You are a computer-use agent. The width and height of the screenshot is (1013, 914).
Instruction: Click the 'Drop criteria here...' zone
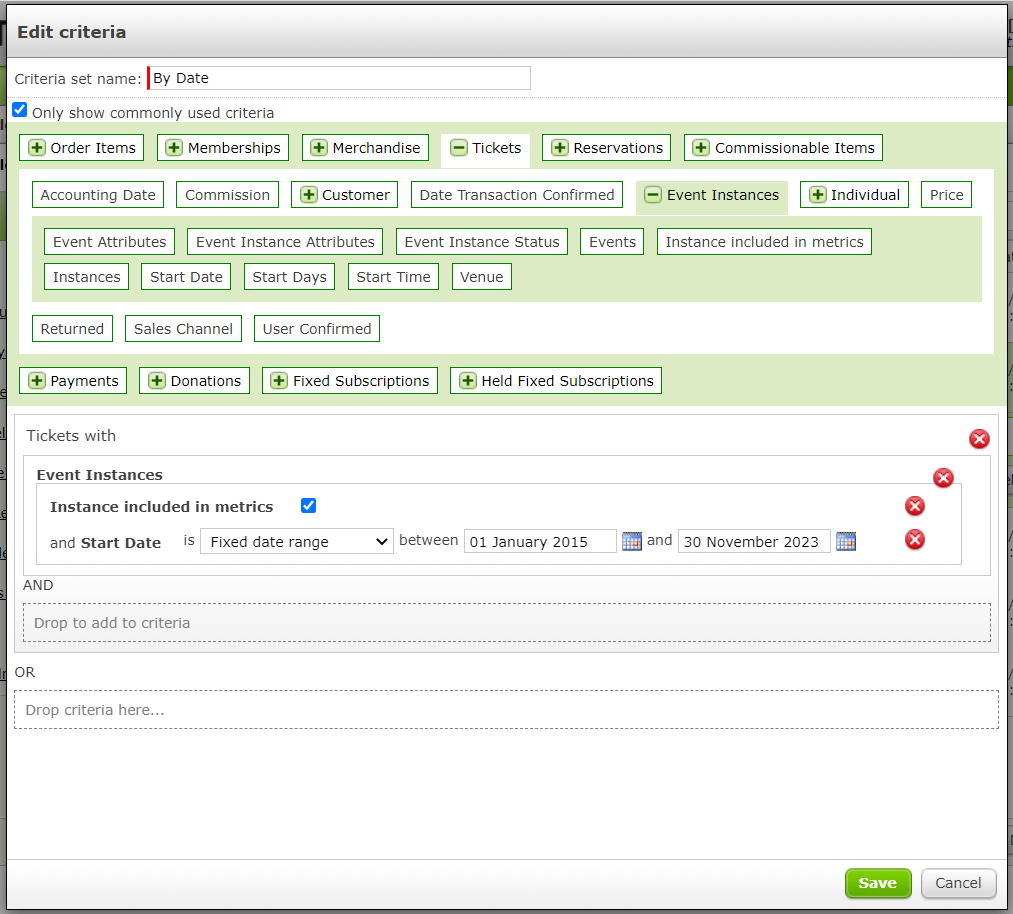tap(506, 710)
